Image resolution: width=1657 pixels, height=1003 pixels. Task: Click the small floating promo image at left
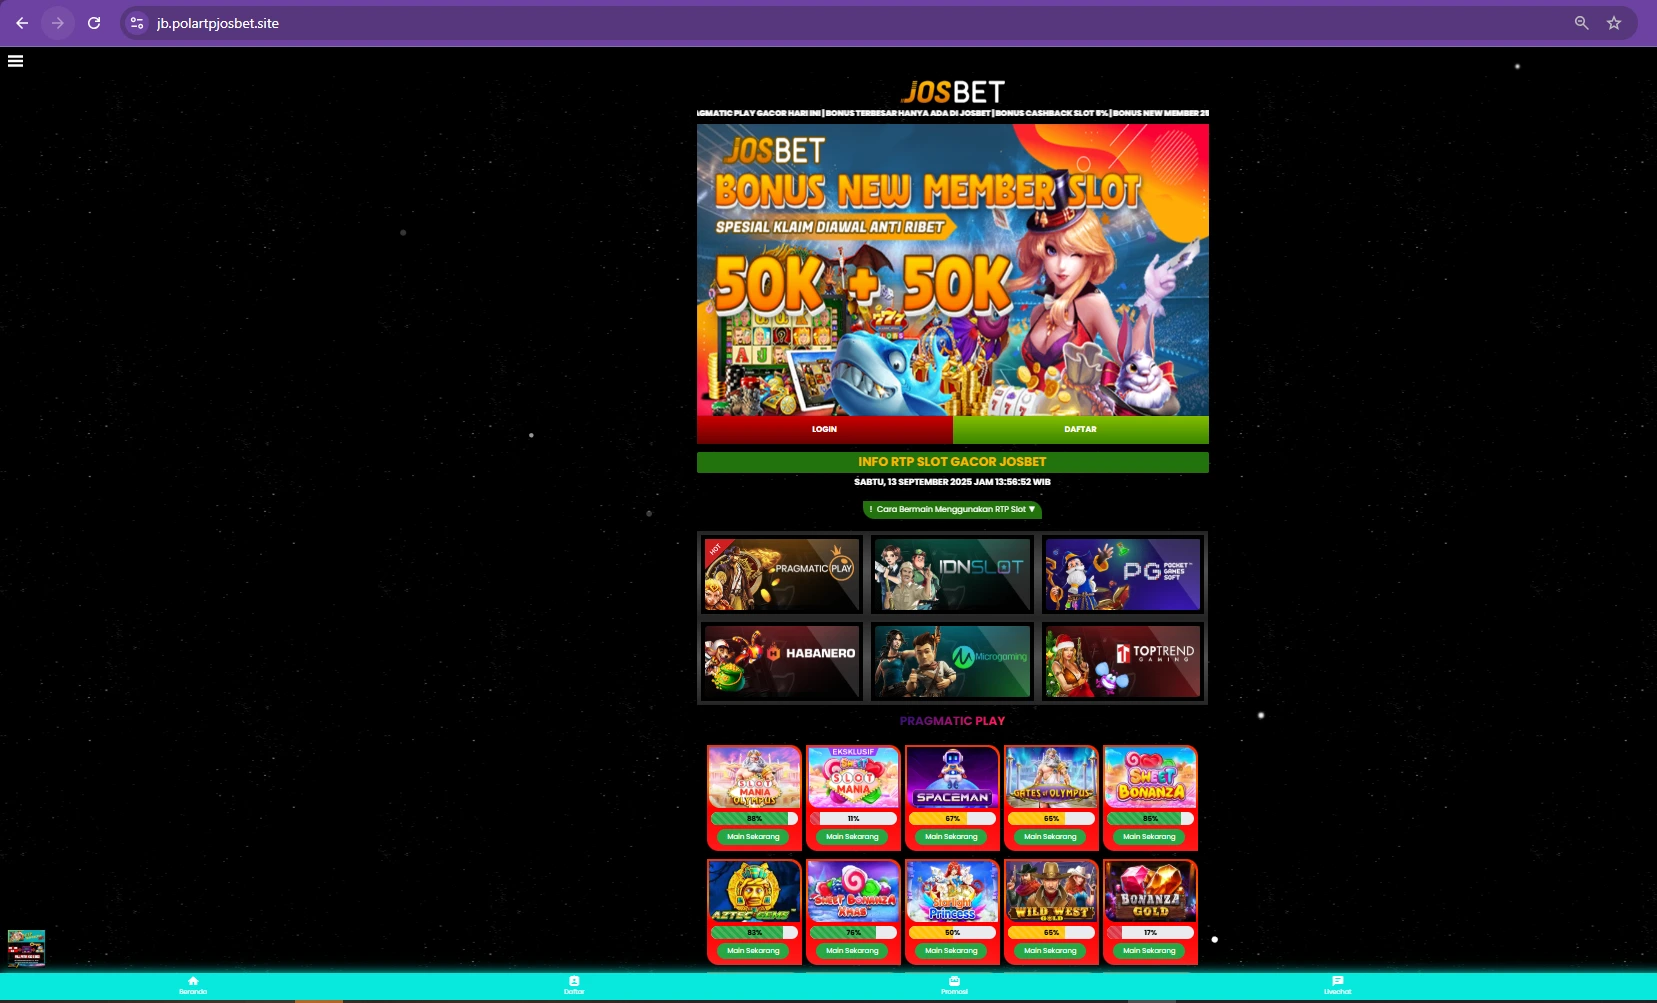pyautogui.click(x=26, y=948)
